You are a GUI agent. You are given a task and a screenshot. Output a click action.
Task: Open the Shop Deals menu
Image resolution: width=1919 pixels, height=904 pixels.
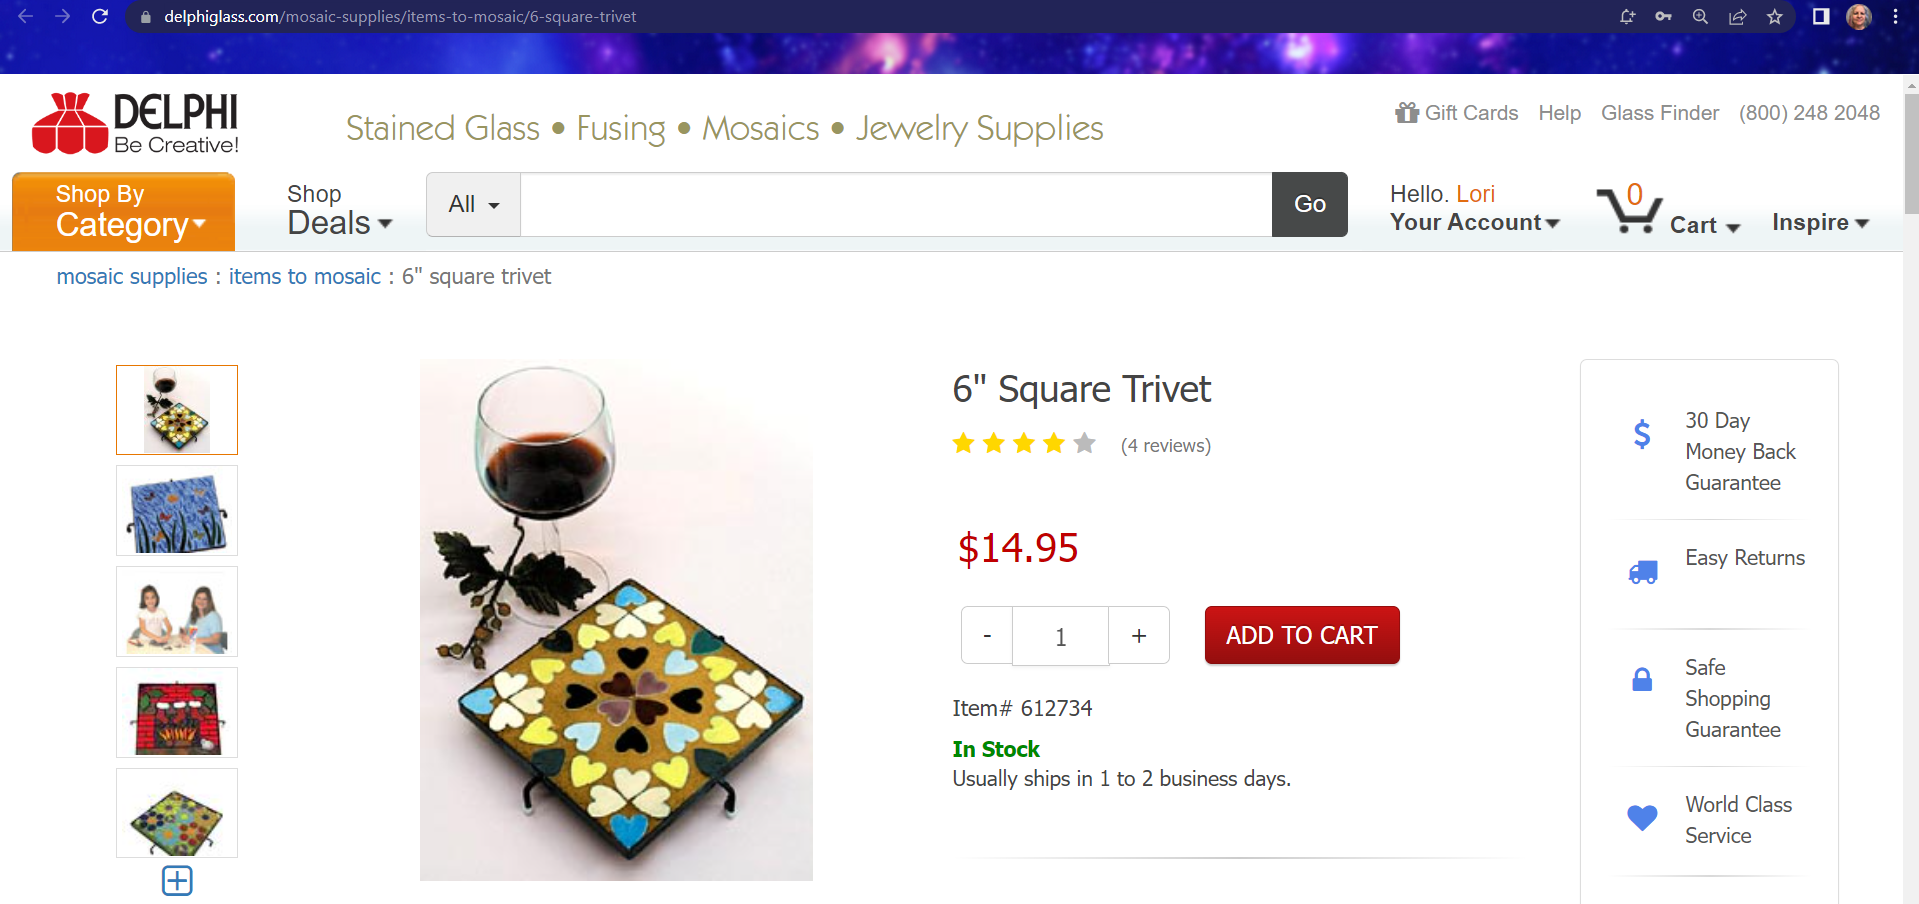pyautogui.click(x=339, y=209)
